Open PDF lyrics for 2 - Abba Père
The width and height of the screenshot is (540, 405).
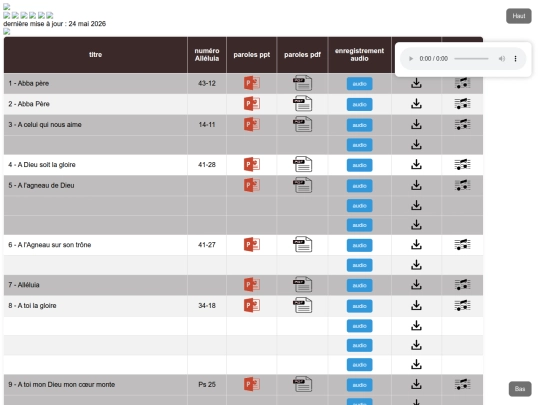tap(302, 104)
